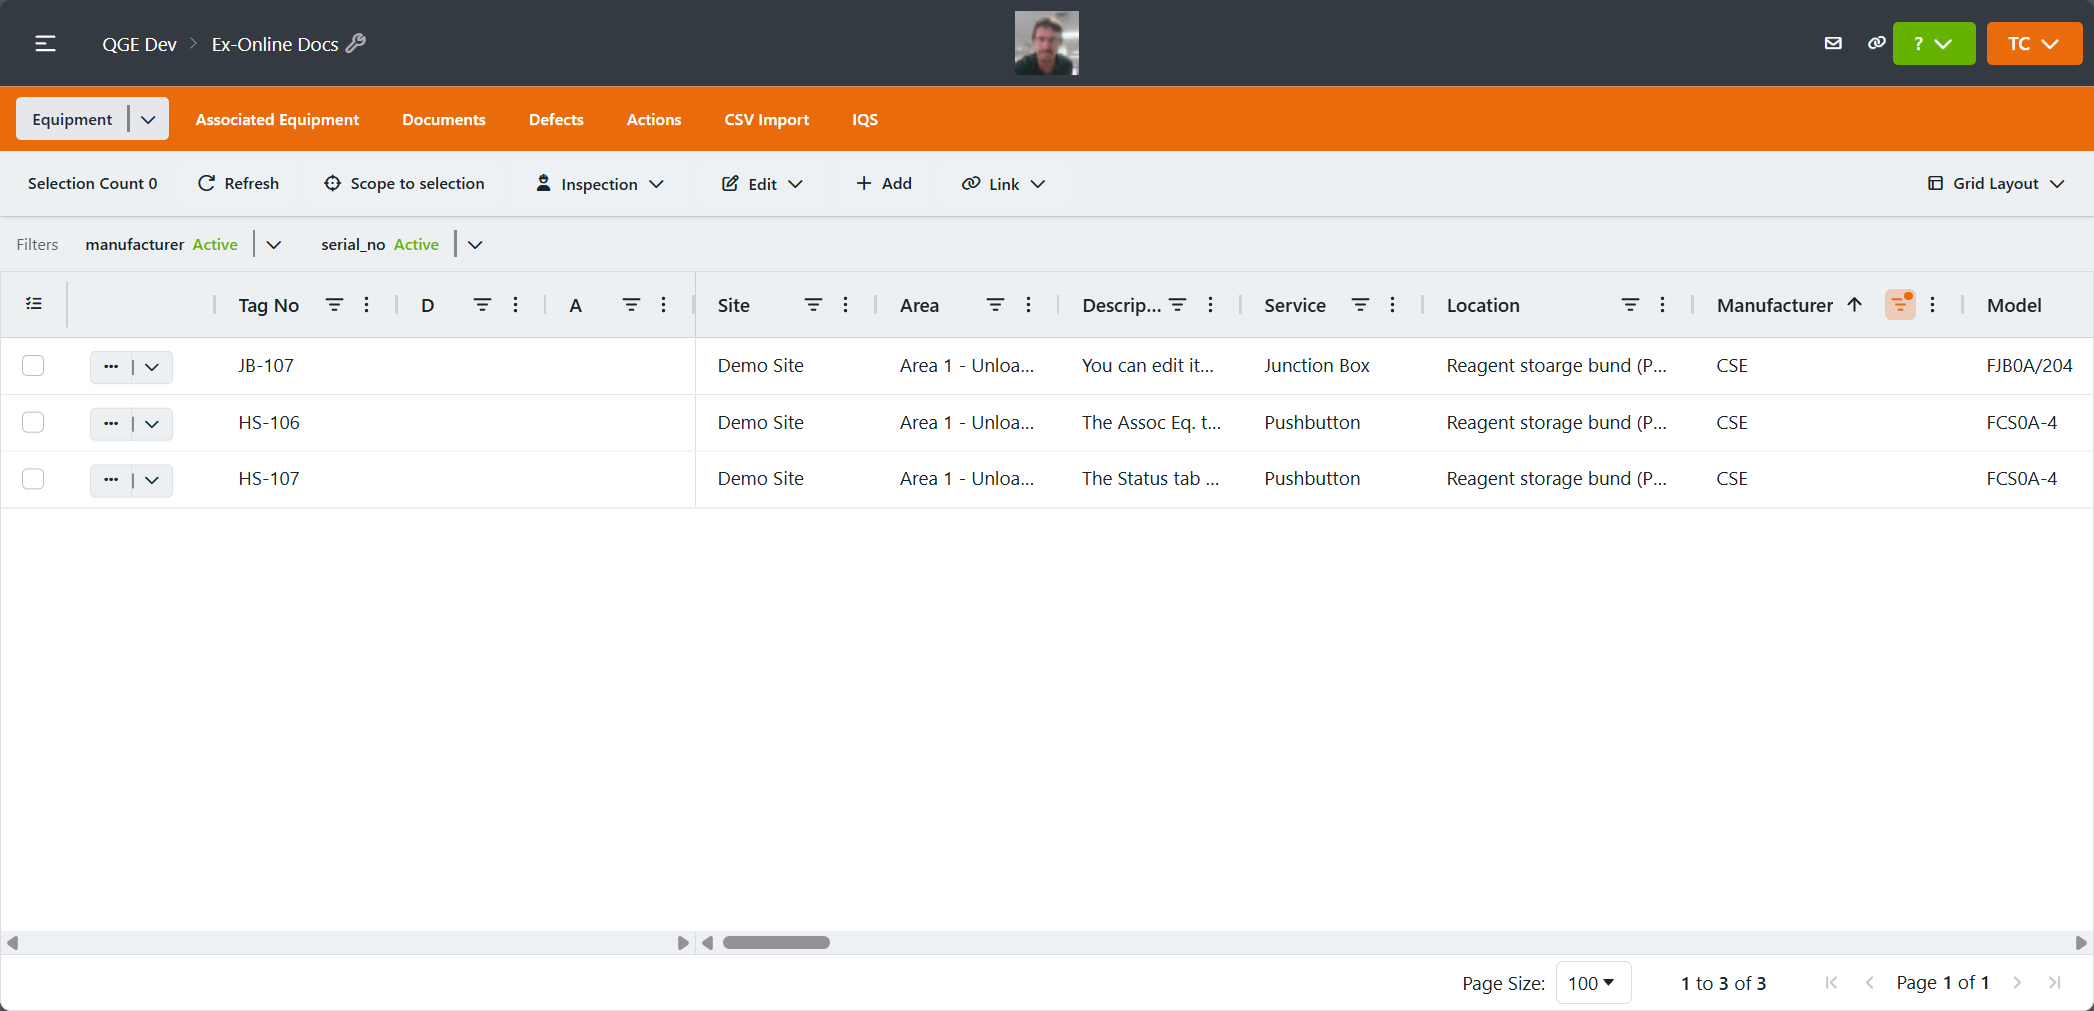This screenshot has height=1011, width=2094.
Task: Open the Inspection dropdown
Action: [x=600, y=184]
